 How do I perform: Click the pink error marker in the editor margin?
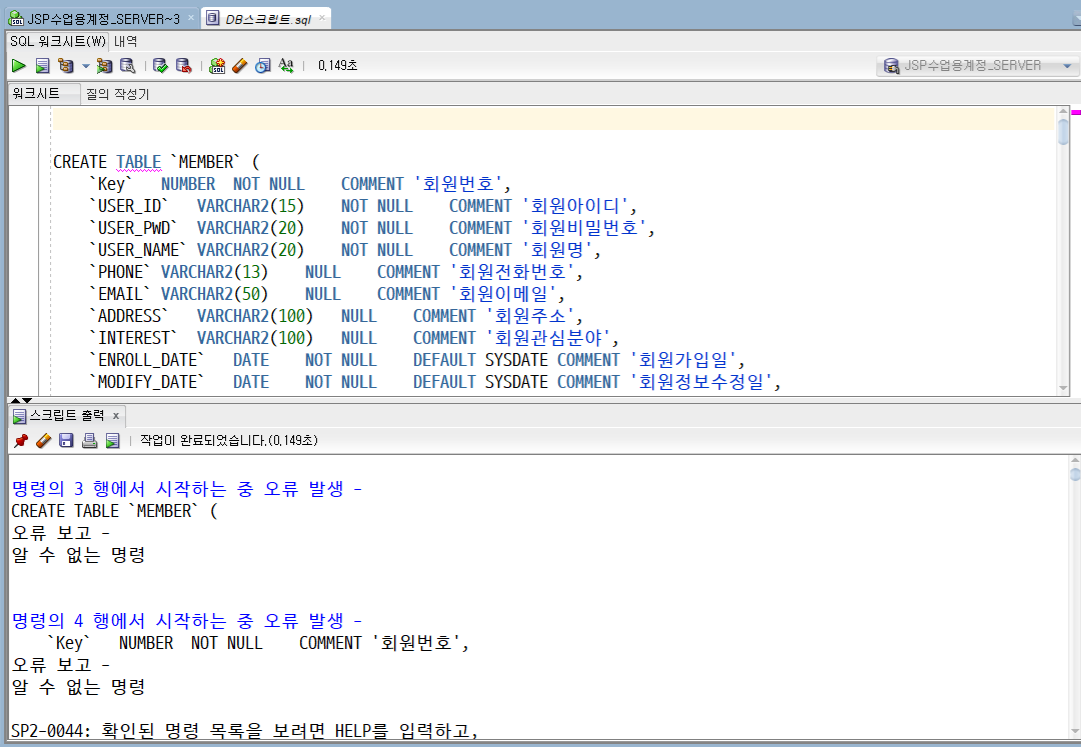coord(1075,112)
